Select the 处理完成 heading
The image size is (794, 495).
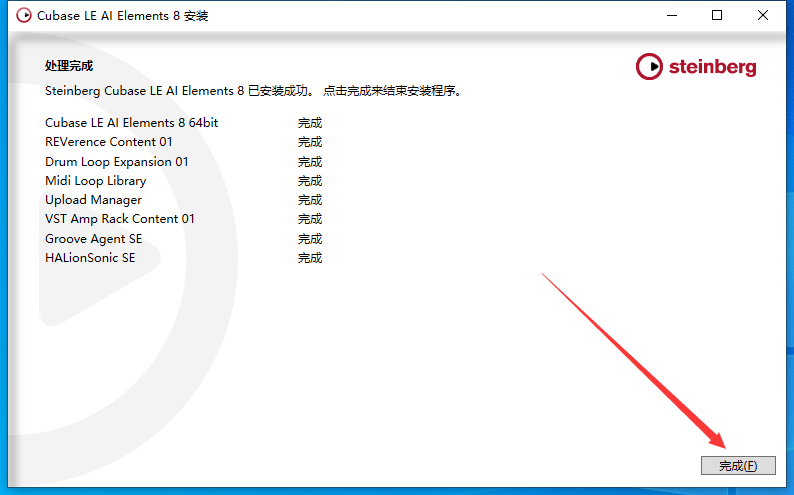(69, 66)
